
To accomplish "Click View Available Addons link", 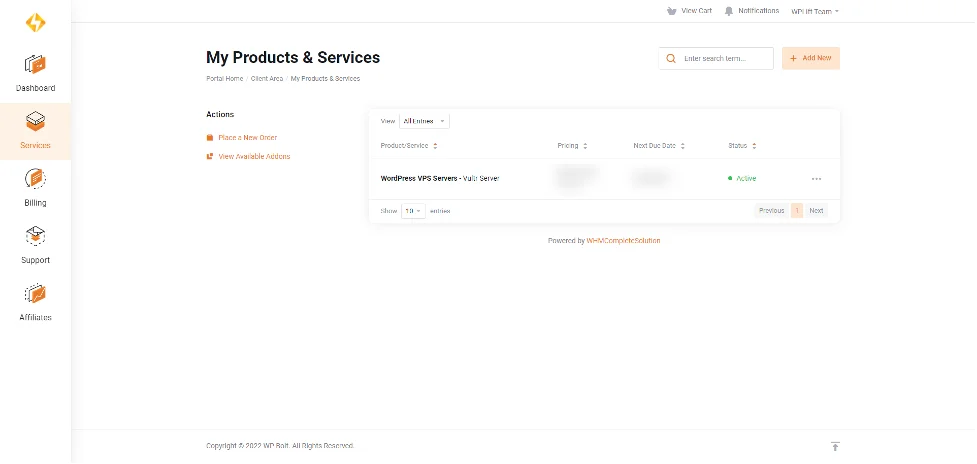I will click(x=254, y=156).
